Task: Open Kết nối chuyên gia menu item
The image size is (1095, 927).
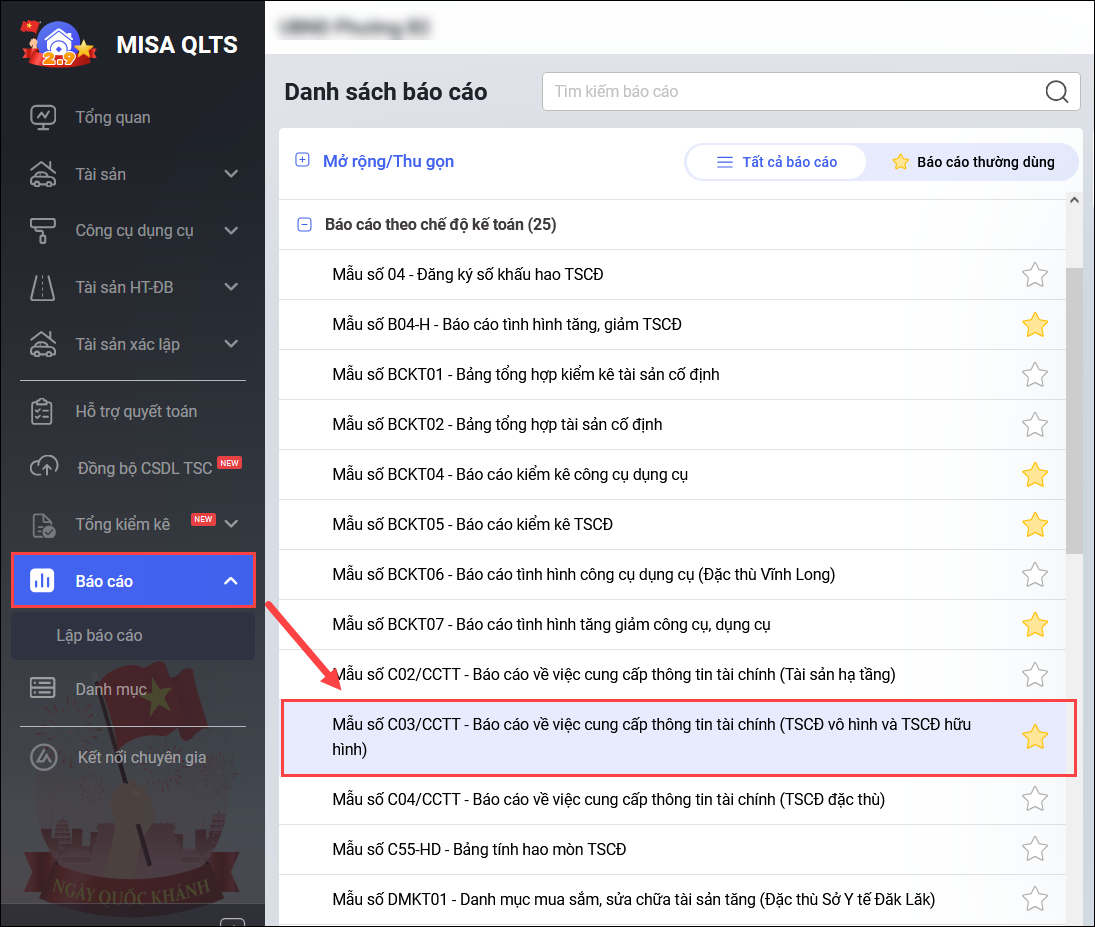Action: pyautogui.click(x=142, y=757)
